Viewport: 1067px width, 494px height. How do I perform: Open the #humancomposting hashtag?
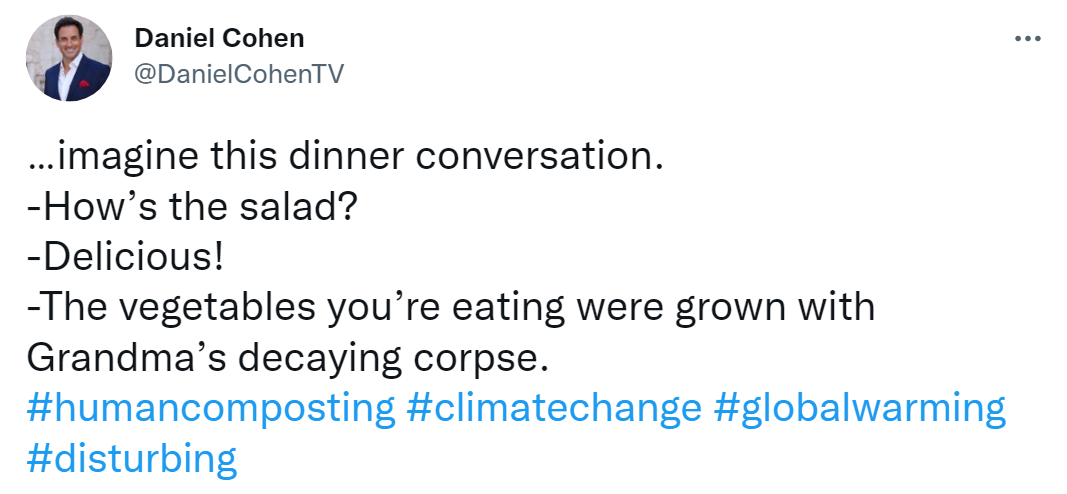[x=211, y=408]
